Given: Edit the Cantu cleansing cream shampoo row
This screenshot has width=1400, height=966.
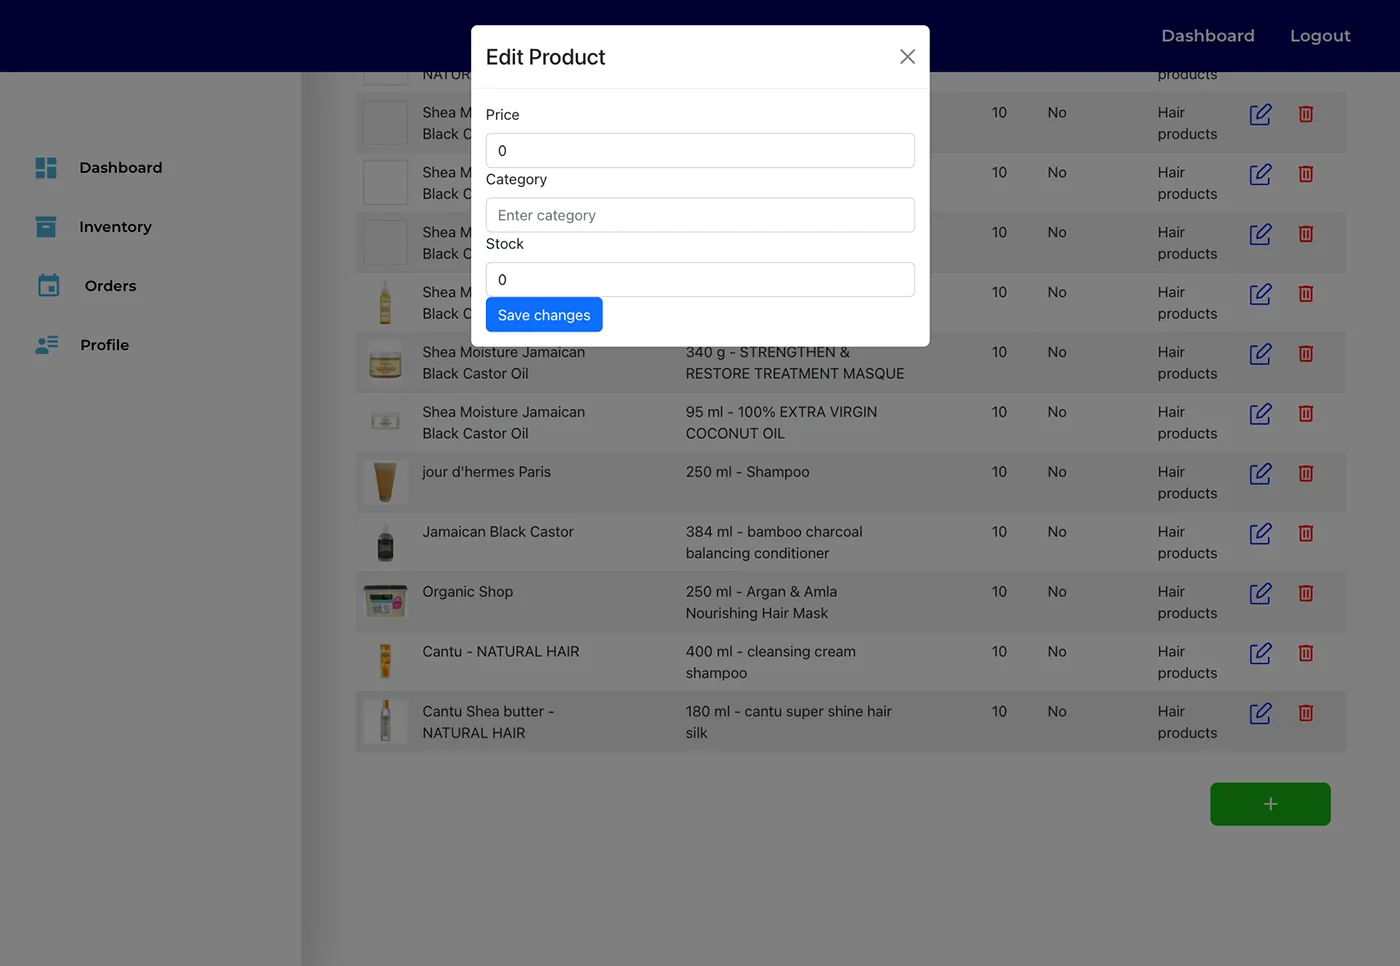Looking at the screenshot, I should [1261, 653].
